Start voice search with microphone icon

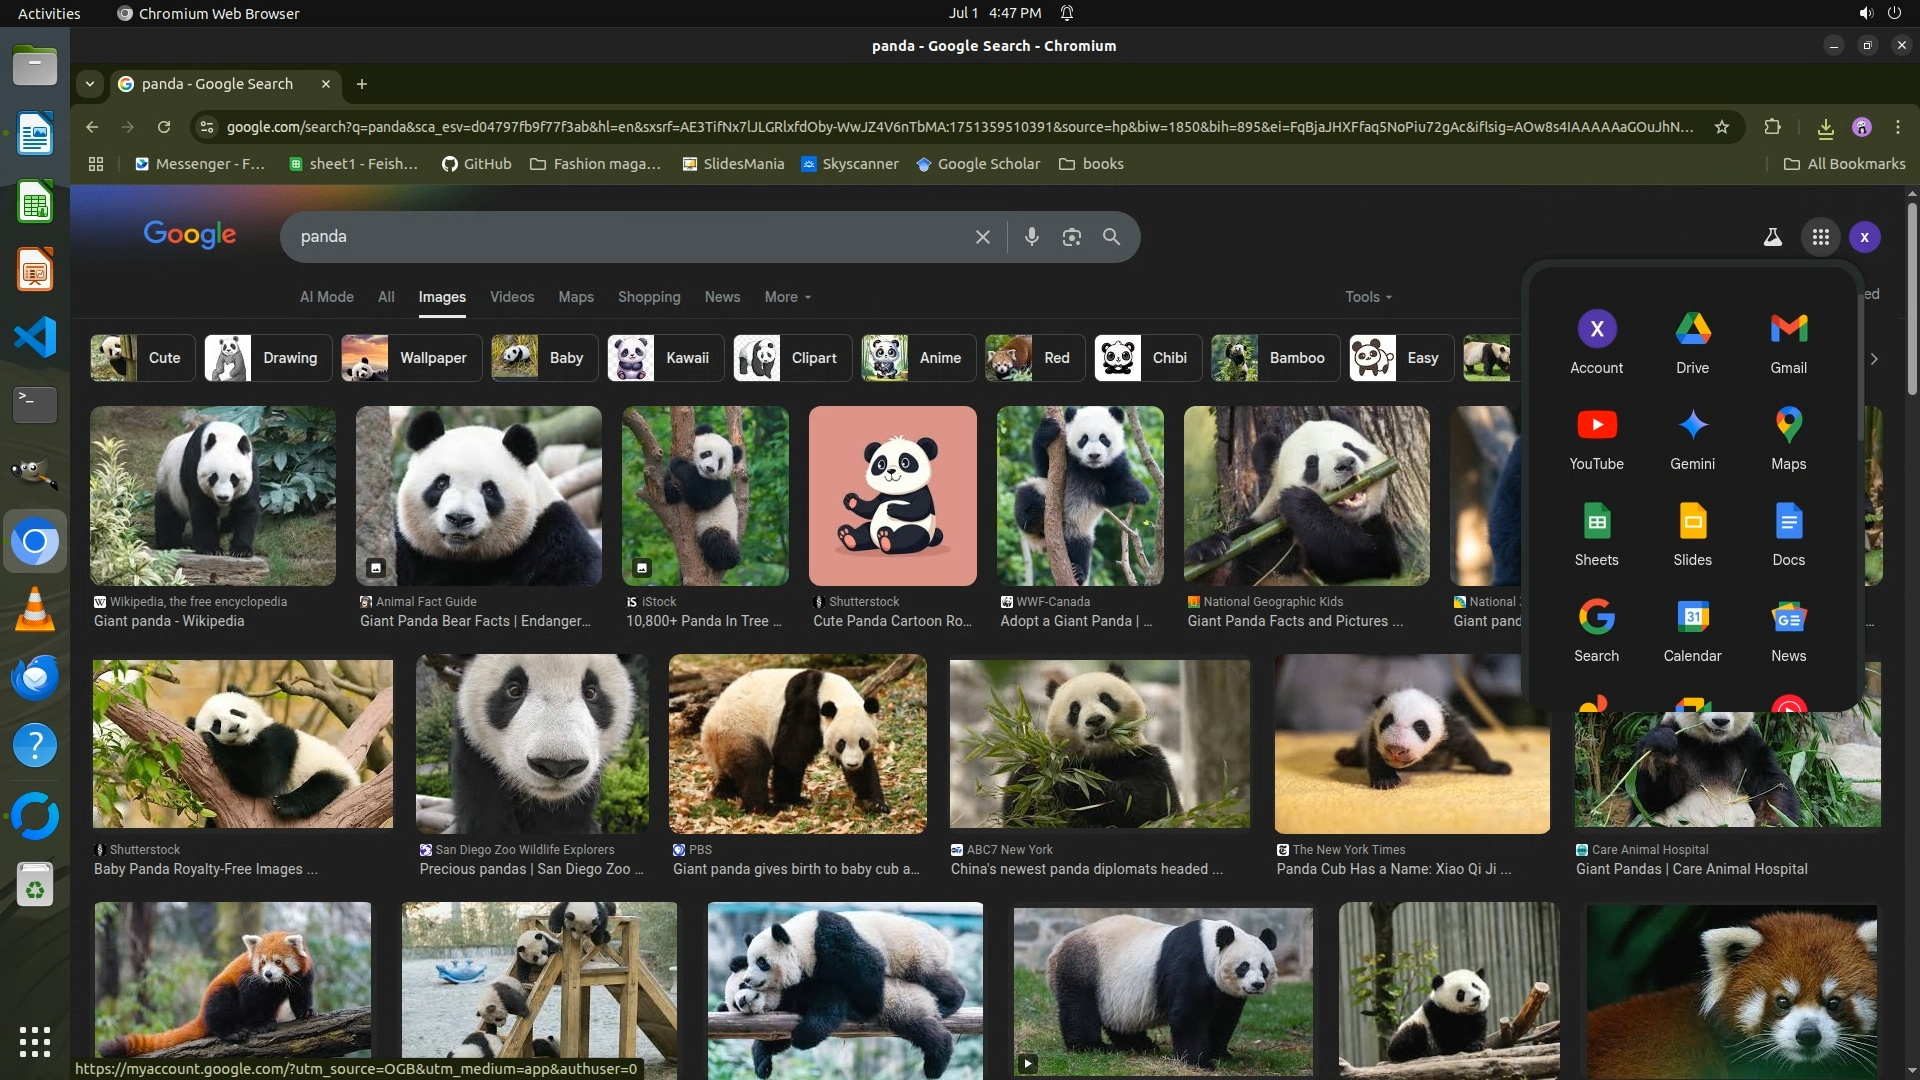[1031, 237]
